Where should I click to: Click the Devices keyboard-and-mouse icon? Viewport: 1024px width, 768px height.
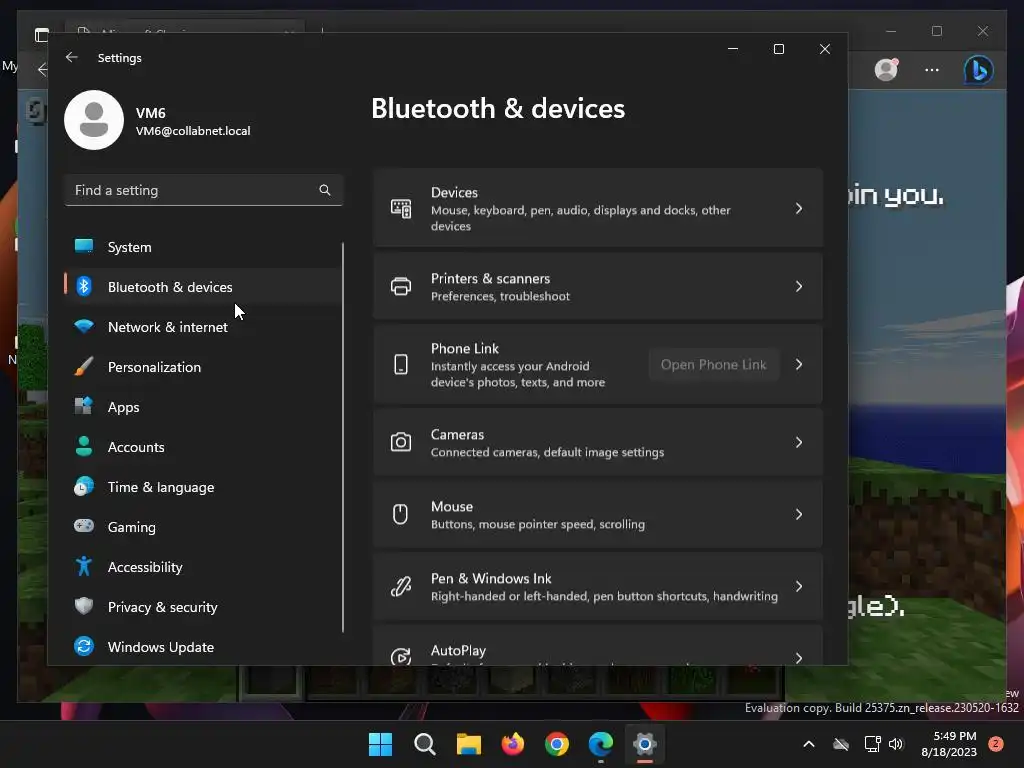[x=401, y=208]
